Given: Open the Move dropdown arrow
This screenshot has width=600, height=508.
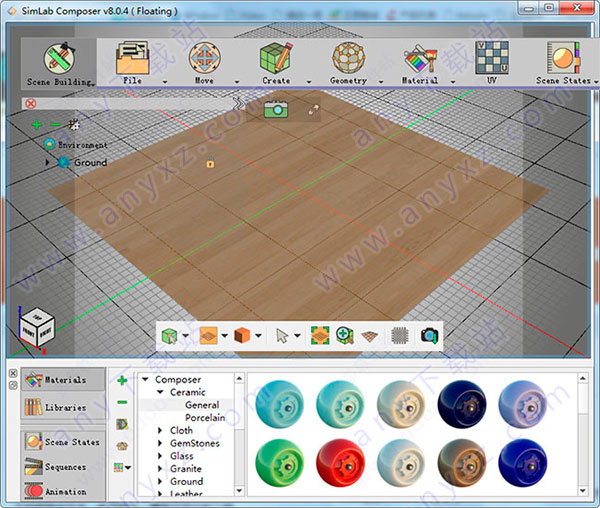Looking at the screenshot, I should (x=237, y=82).
